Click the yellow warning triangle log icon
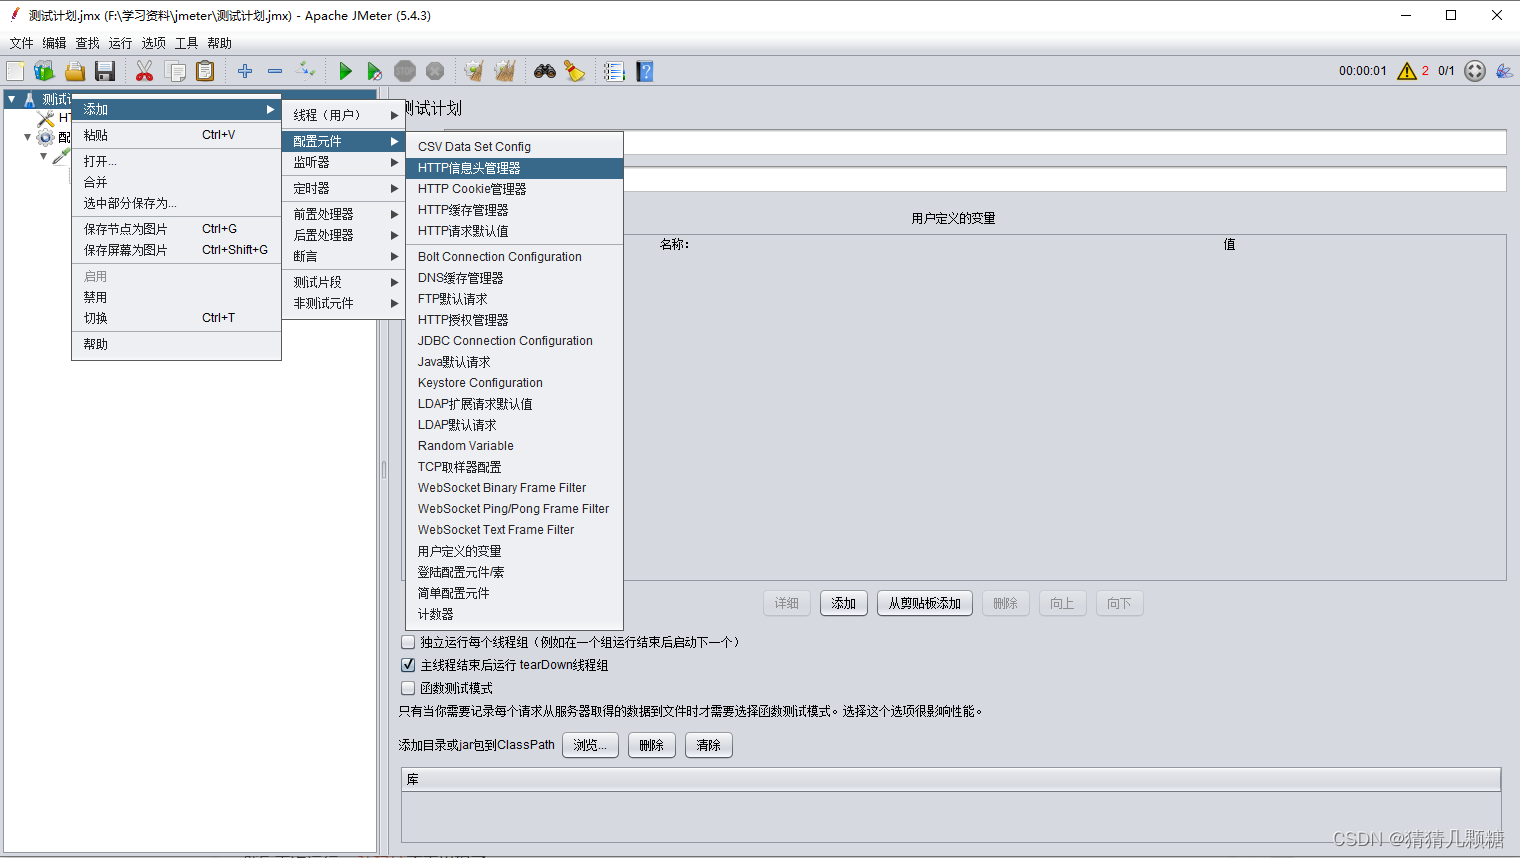The width and height of the screenshot is (1520, 858). coord(1407,71)
